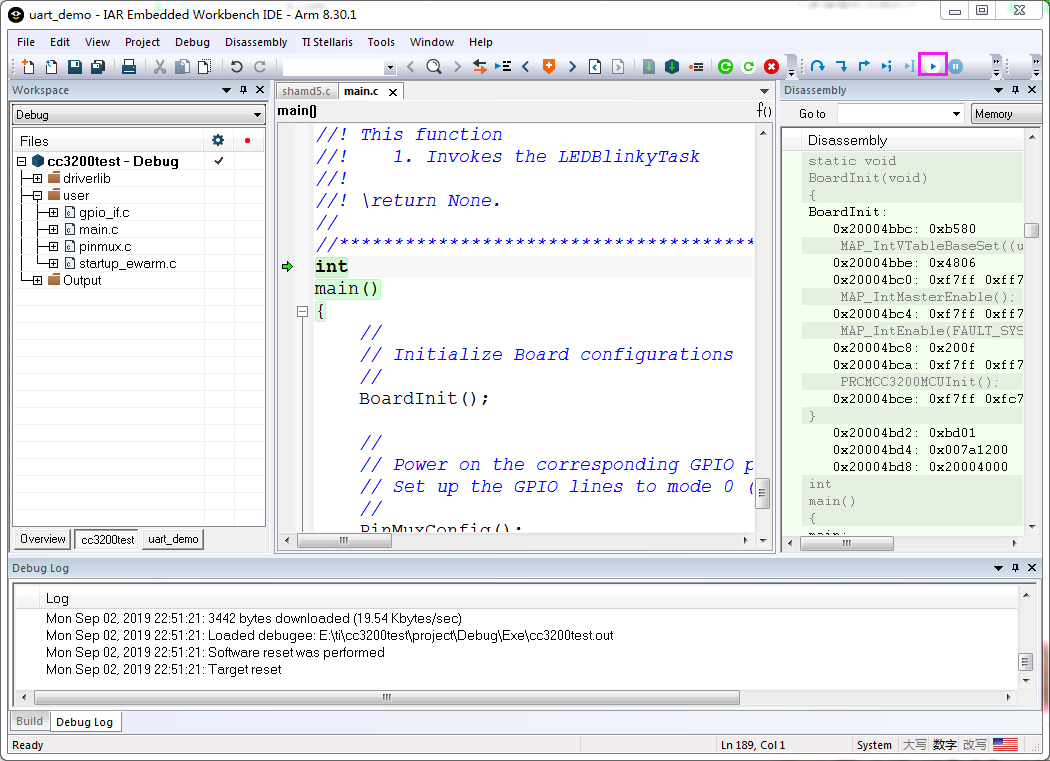Click the Break pause icon in debug toolbar
This screenshot has width=1050, height=761.
click(x=956, y=66)
